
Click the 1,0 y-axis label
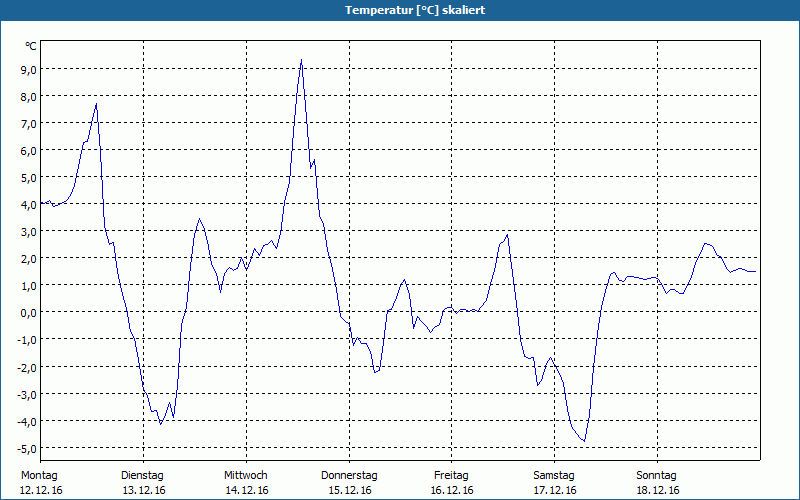(x=28, y=286)
